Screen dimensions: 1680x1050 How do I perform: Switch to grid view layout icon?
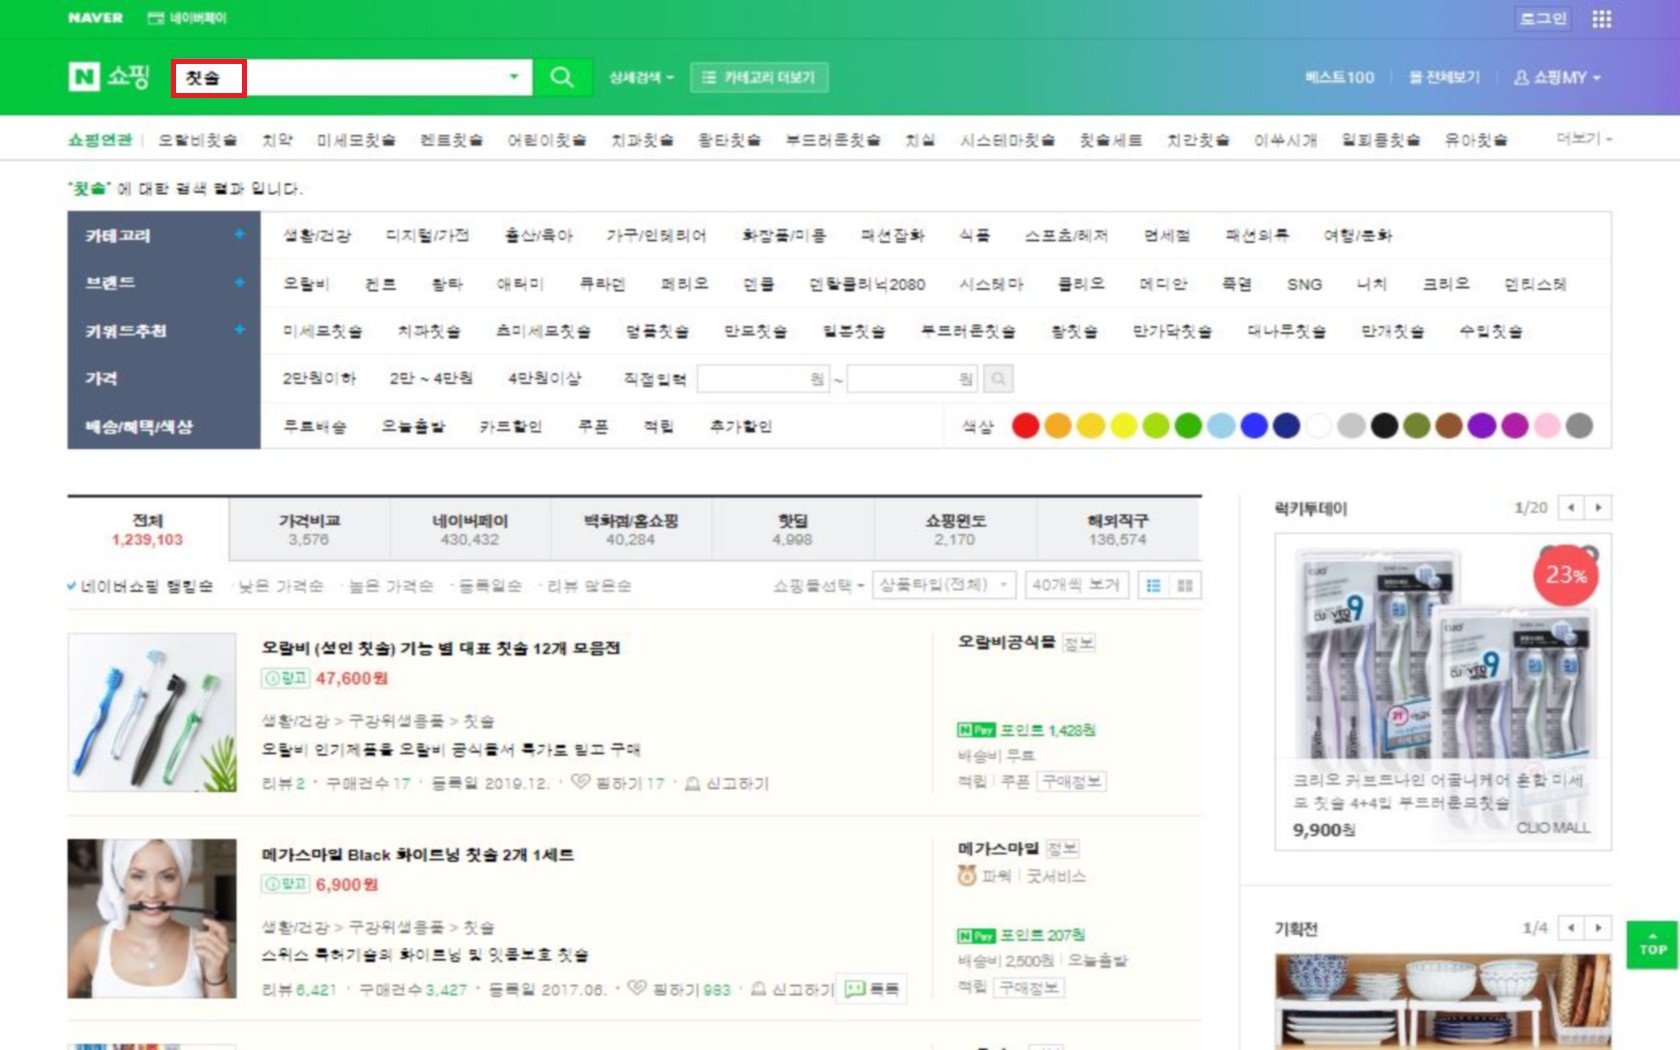[1185, 585]
